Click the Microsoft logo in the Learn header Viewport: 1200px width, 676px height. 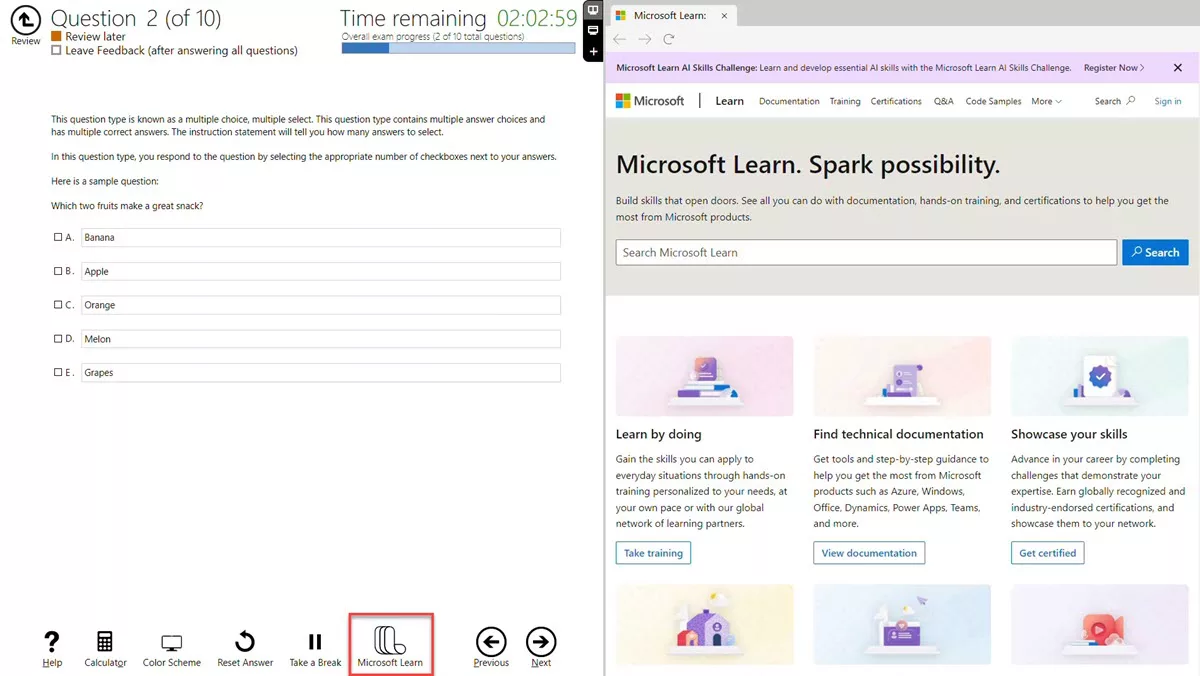coord(650,101)
